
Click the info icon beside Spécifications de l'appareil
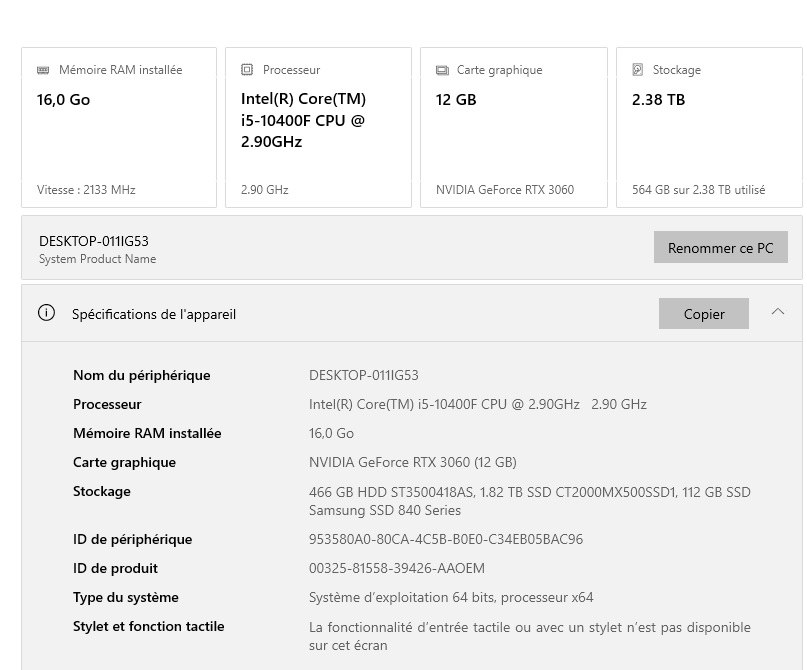(46, 313)
